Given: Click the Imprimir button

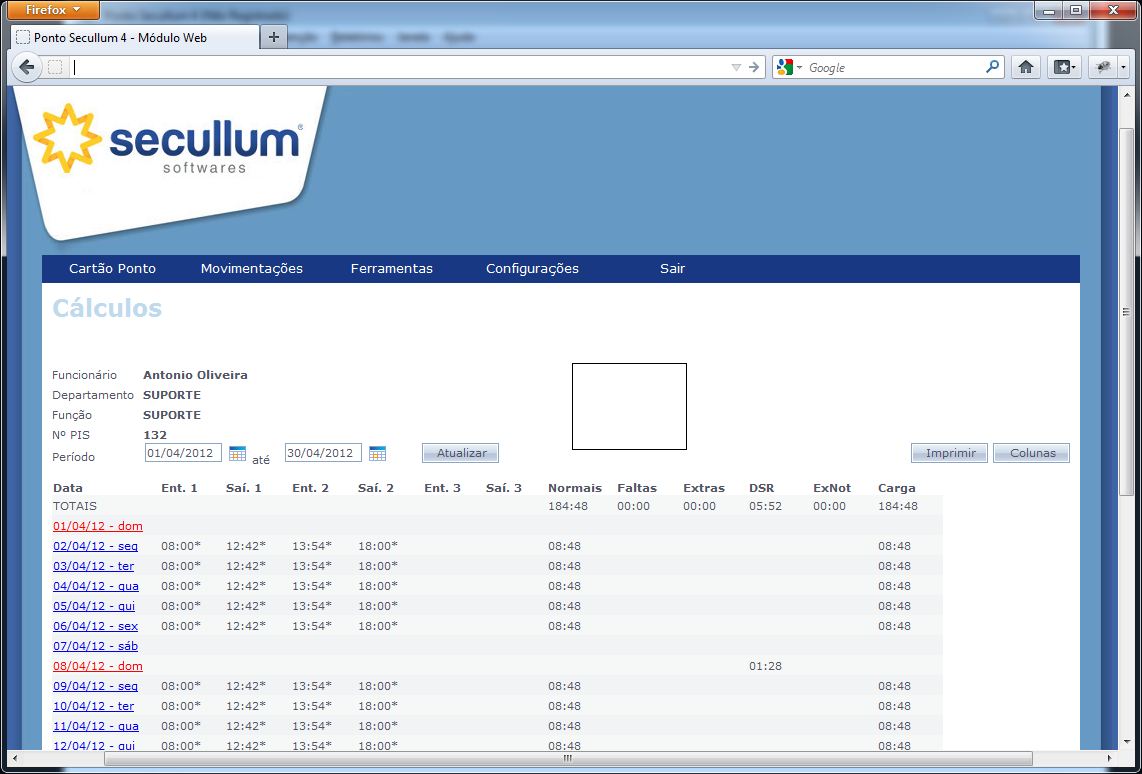Looking at the screenshot, I should (x=950, y=453).
